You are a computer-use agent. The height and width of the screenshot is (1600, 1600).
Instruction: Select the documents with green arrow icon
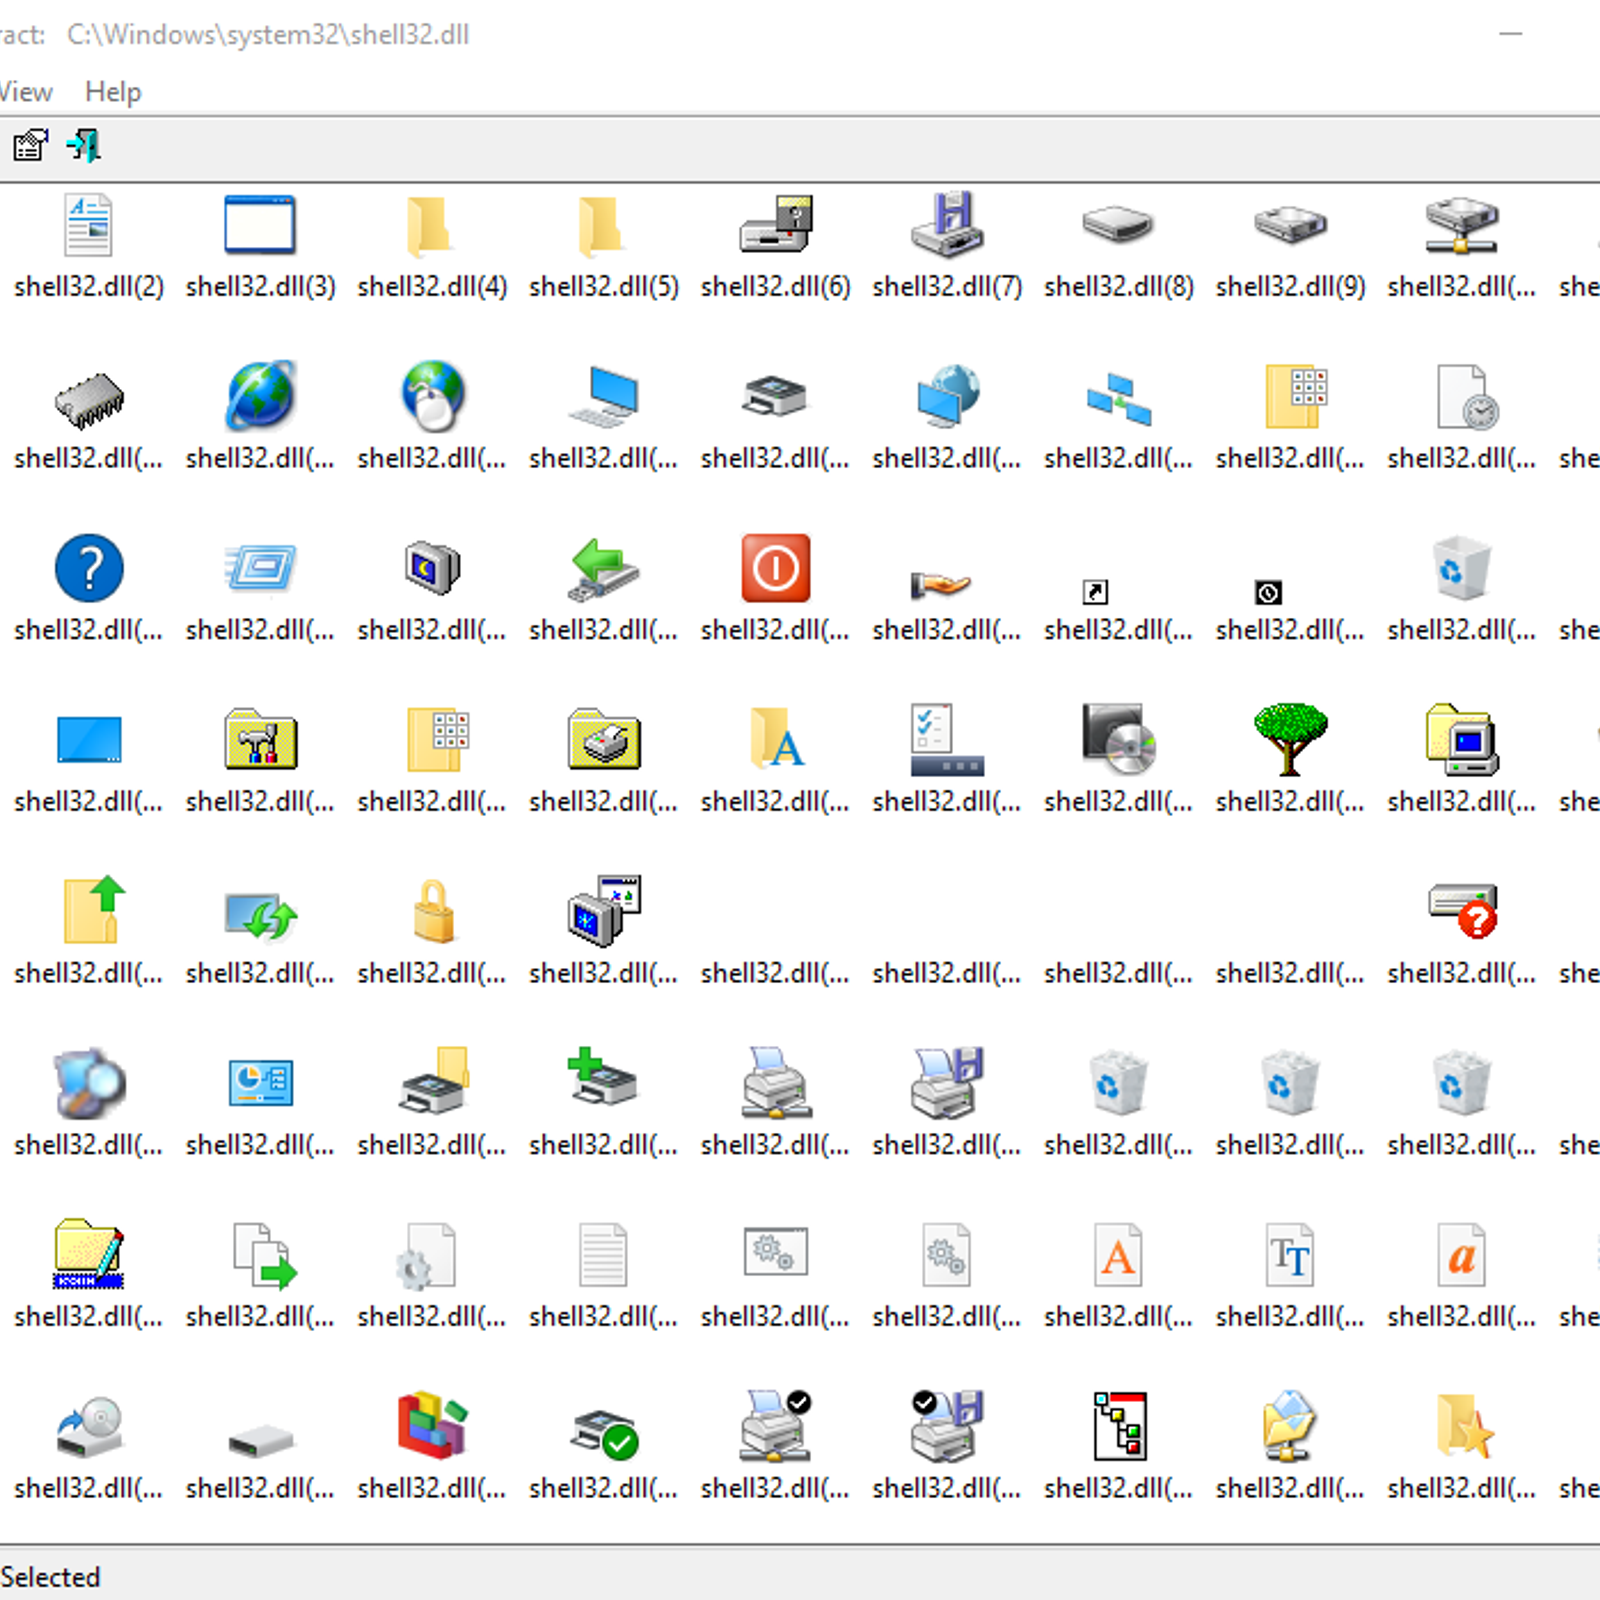click(265, 1255)
